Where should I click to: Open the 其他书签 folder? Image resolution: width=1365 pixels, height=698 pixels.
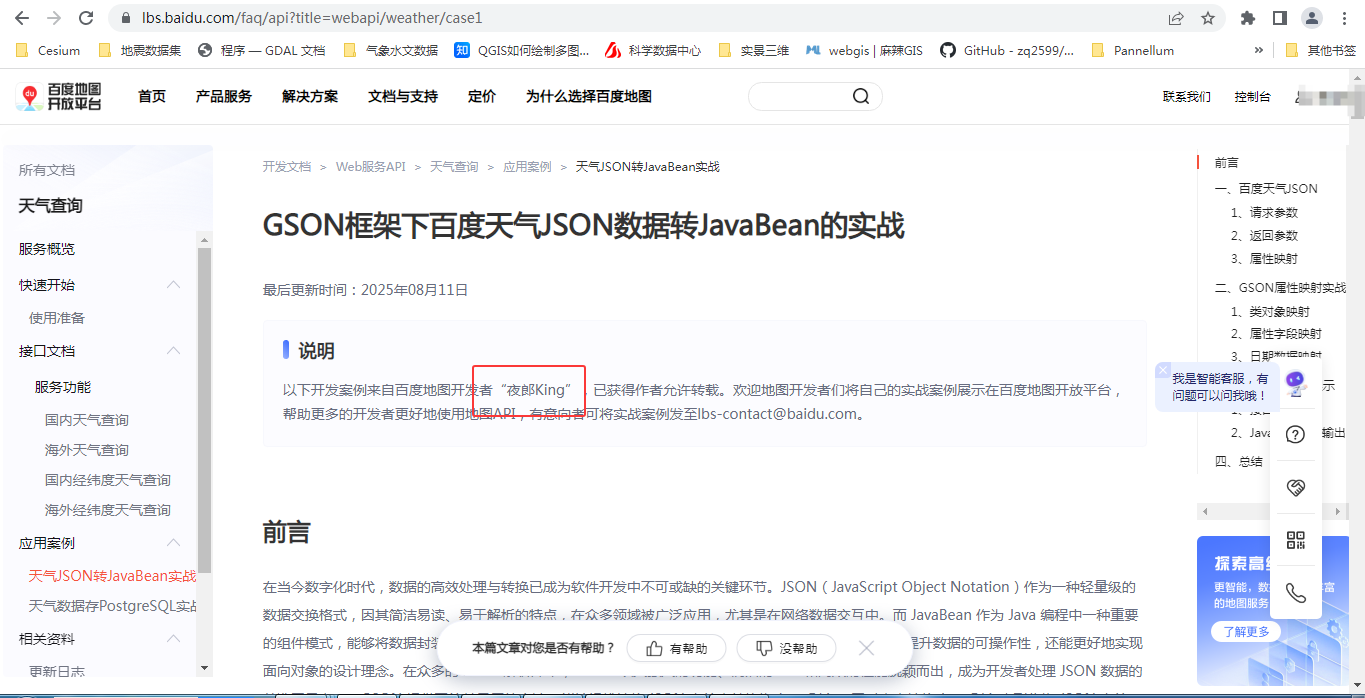click(x=1320, y=50)
